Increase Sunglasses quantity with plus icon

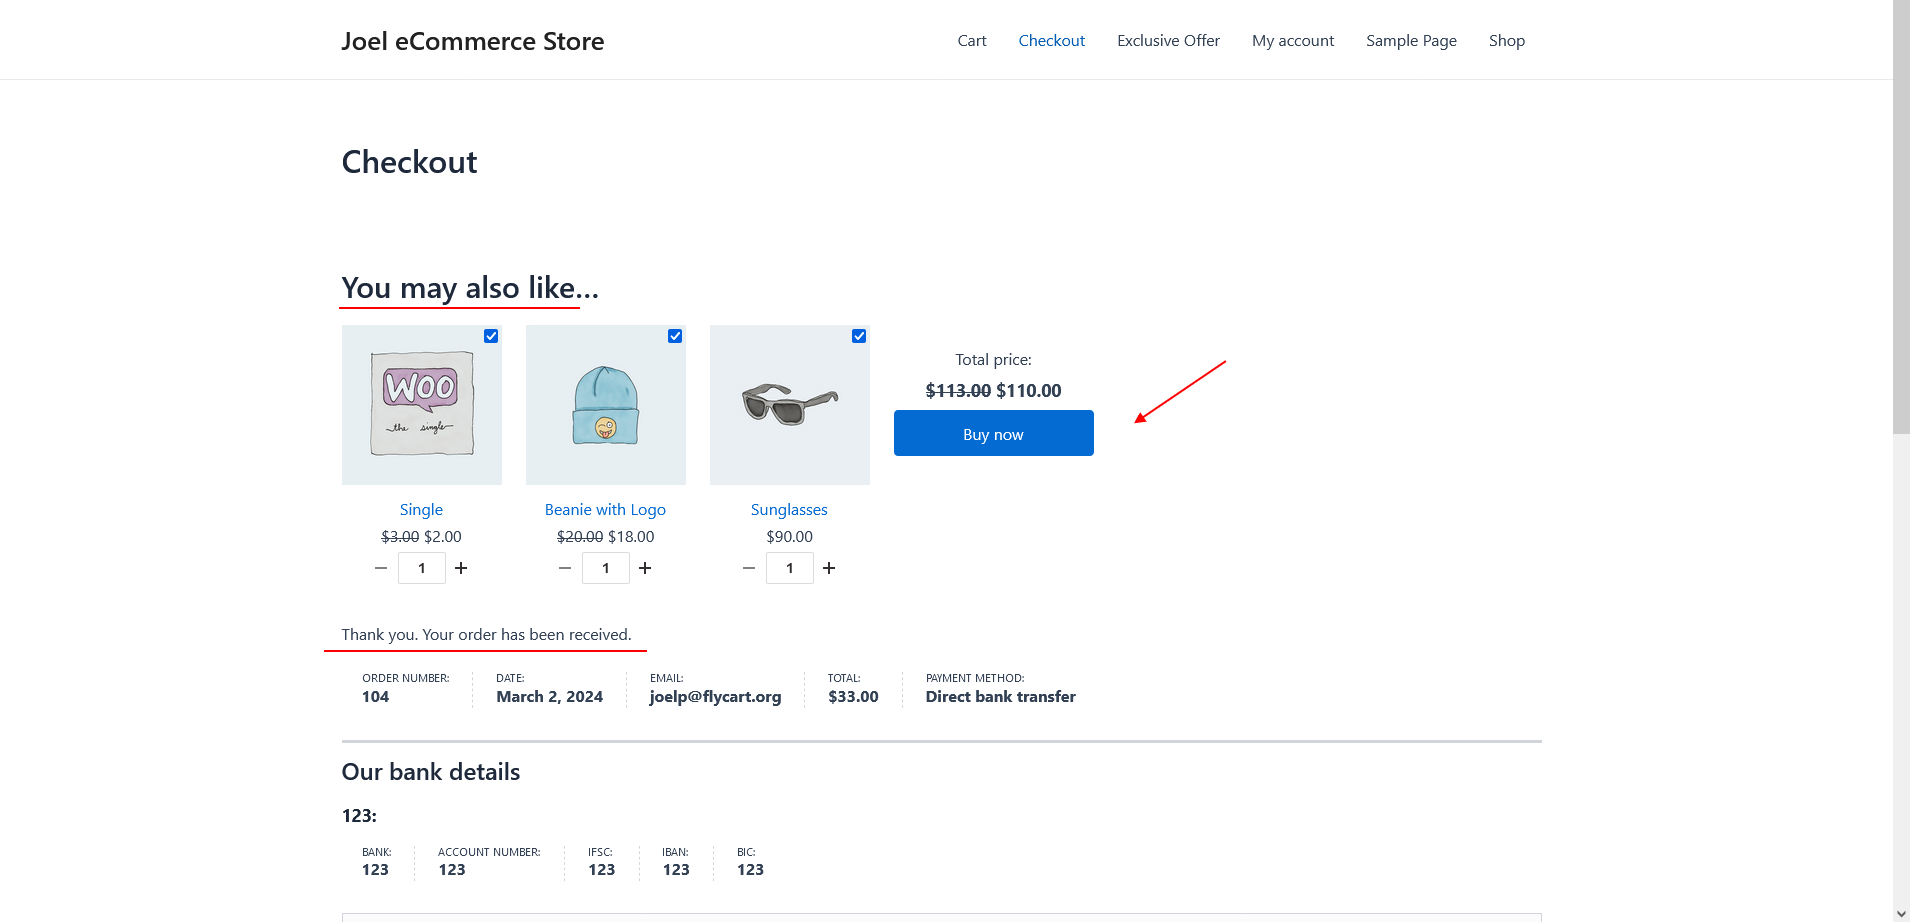pyautogui.click(x=829, y=568)
